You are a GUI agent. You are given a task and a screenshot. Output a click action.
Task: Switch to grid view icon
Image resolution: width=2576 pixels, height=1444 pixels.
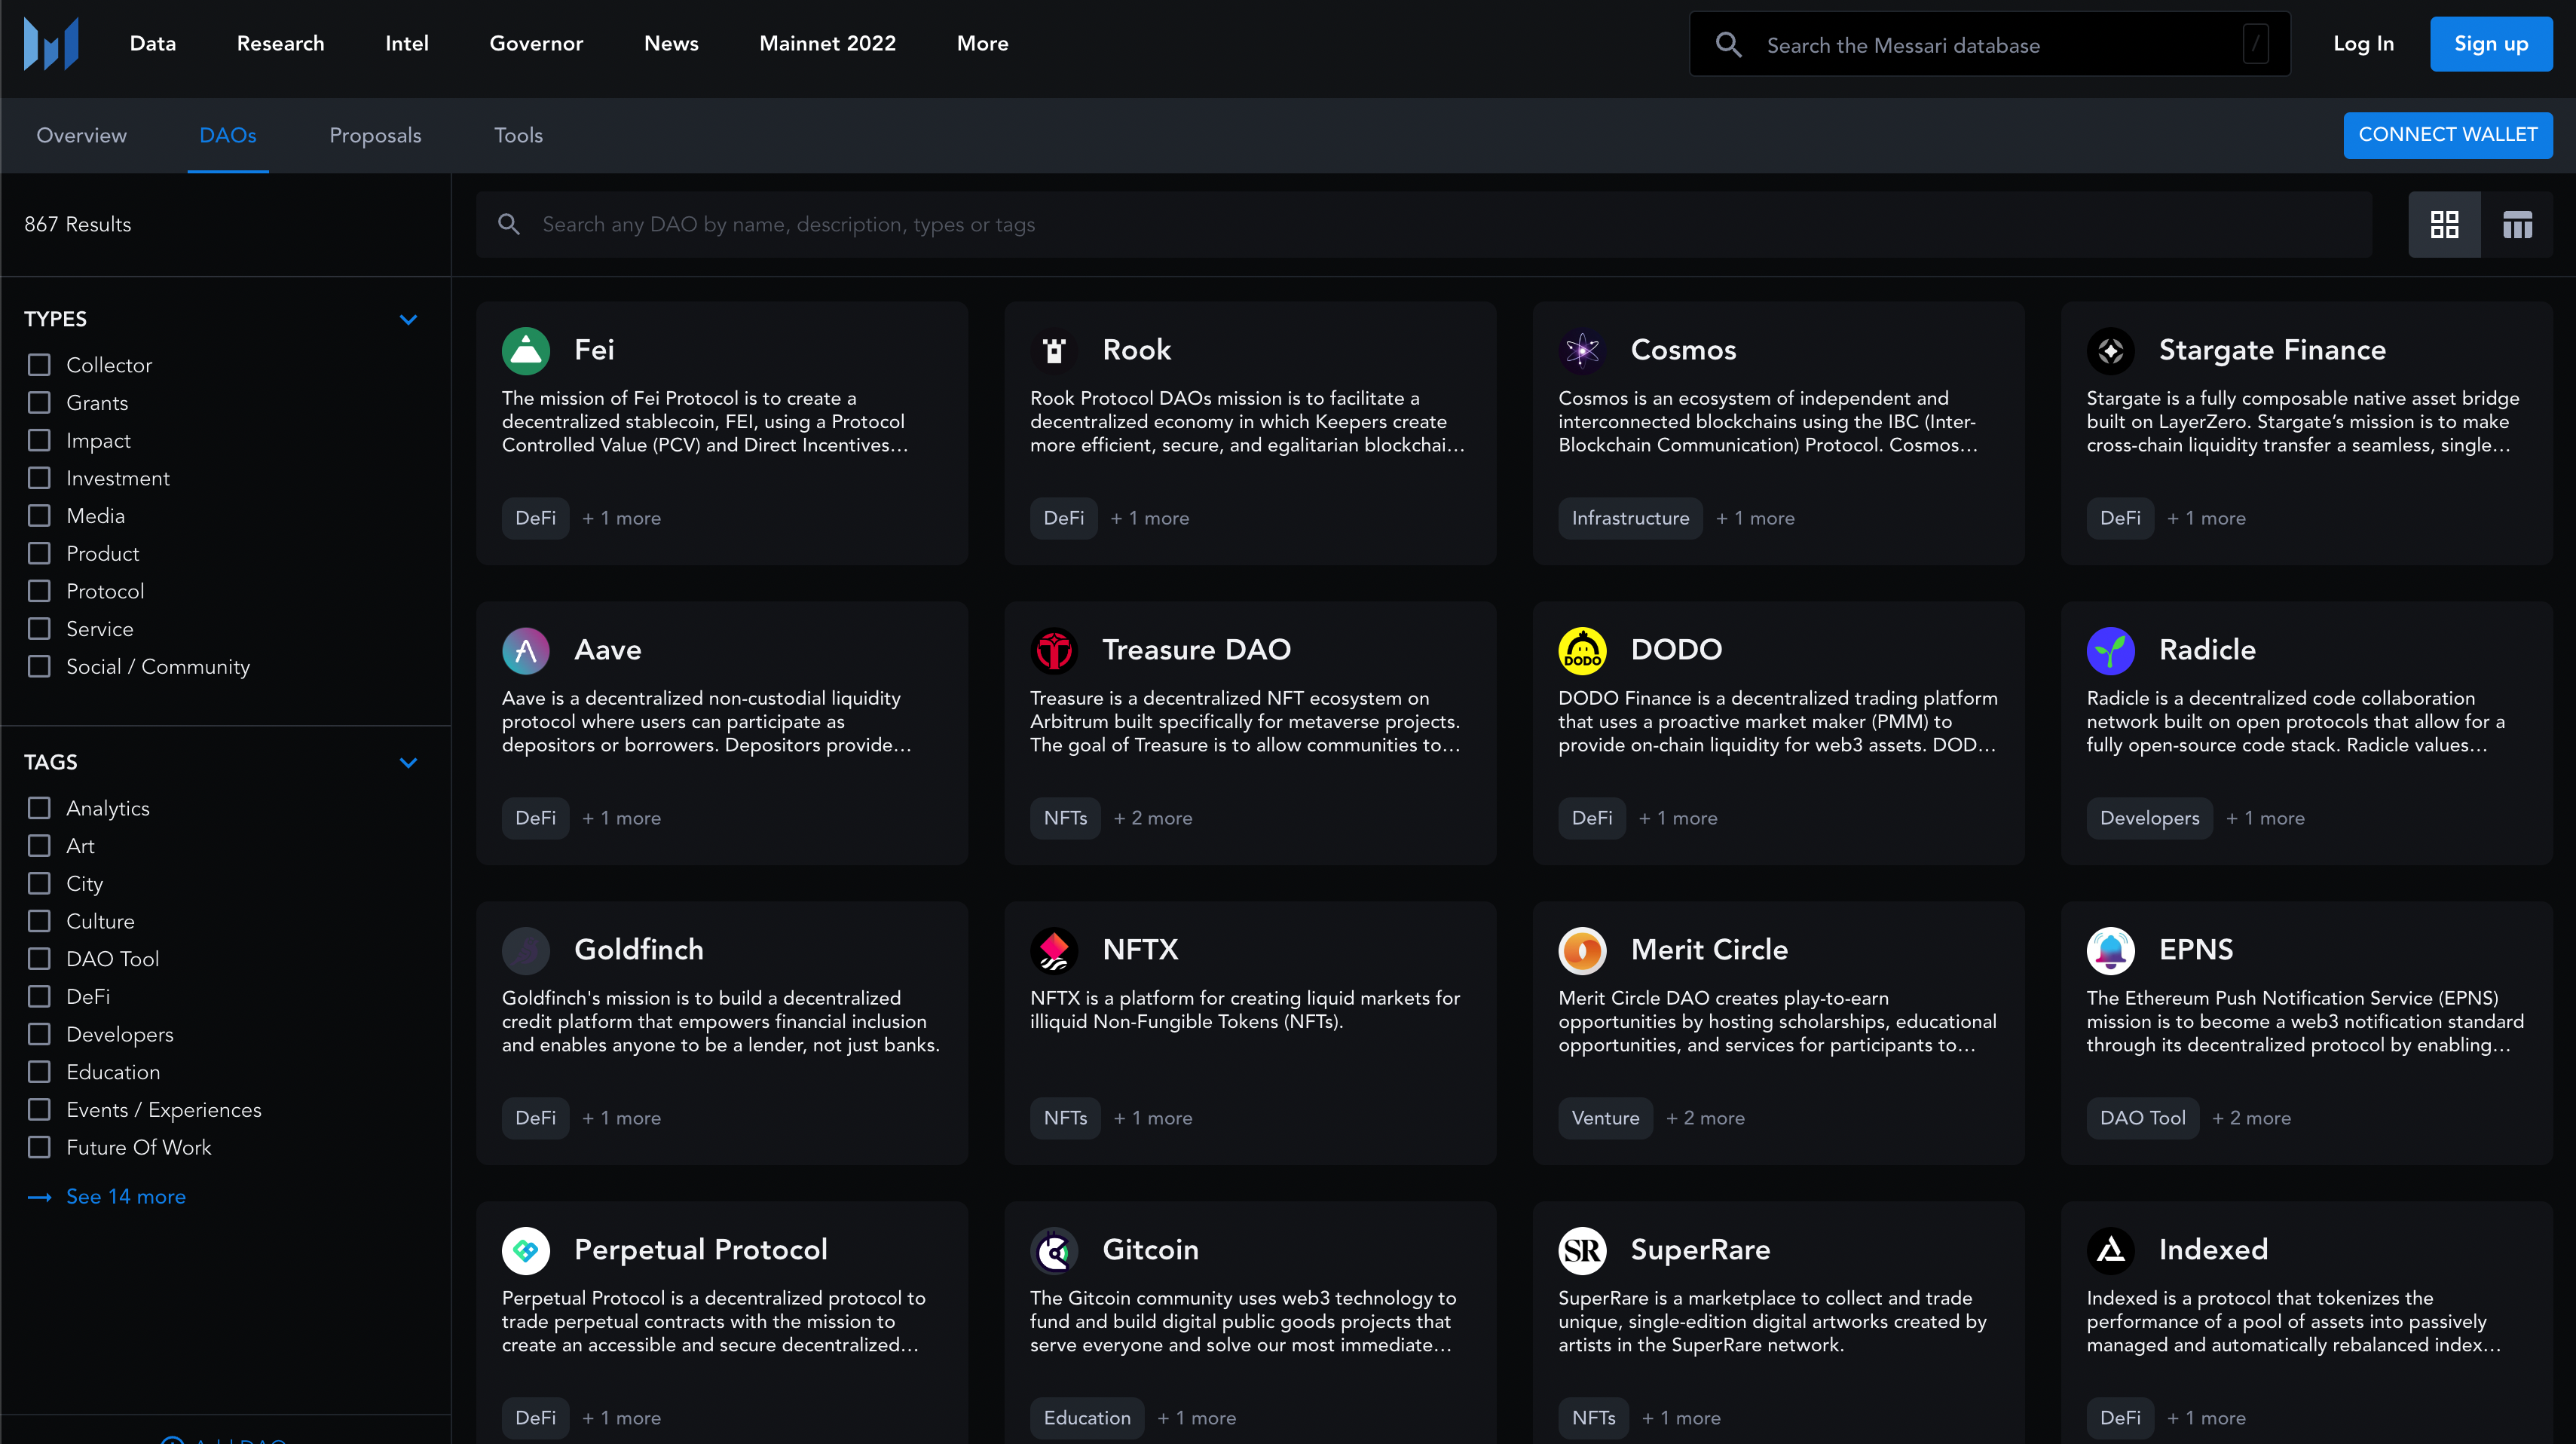(x=2444, y=224)
